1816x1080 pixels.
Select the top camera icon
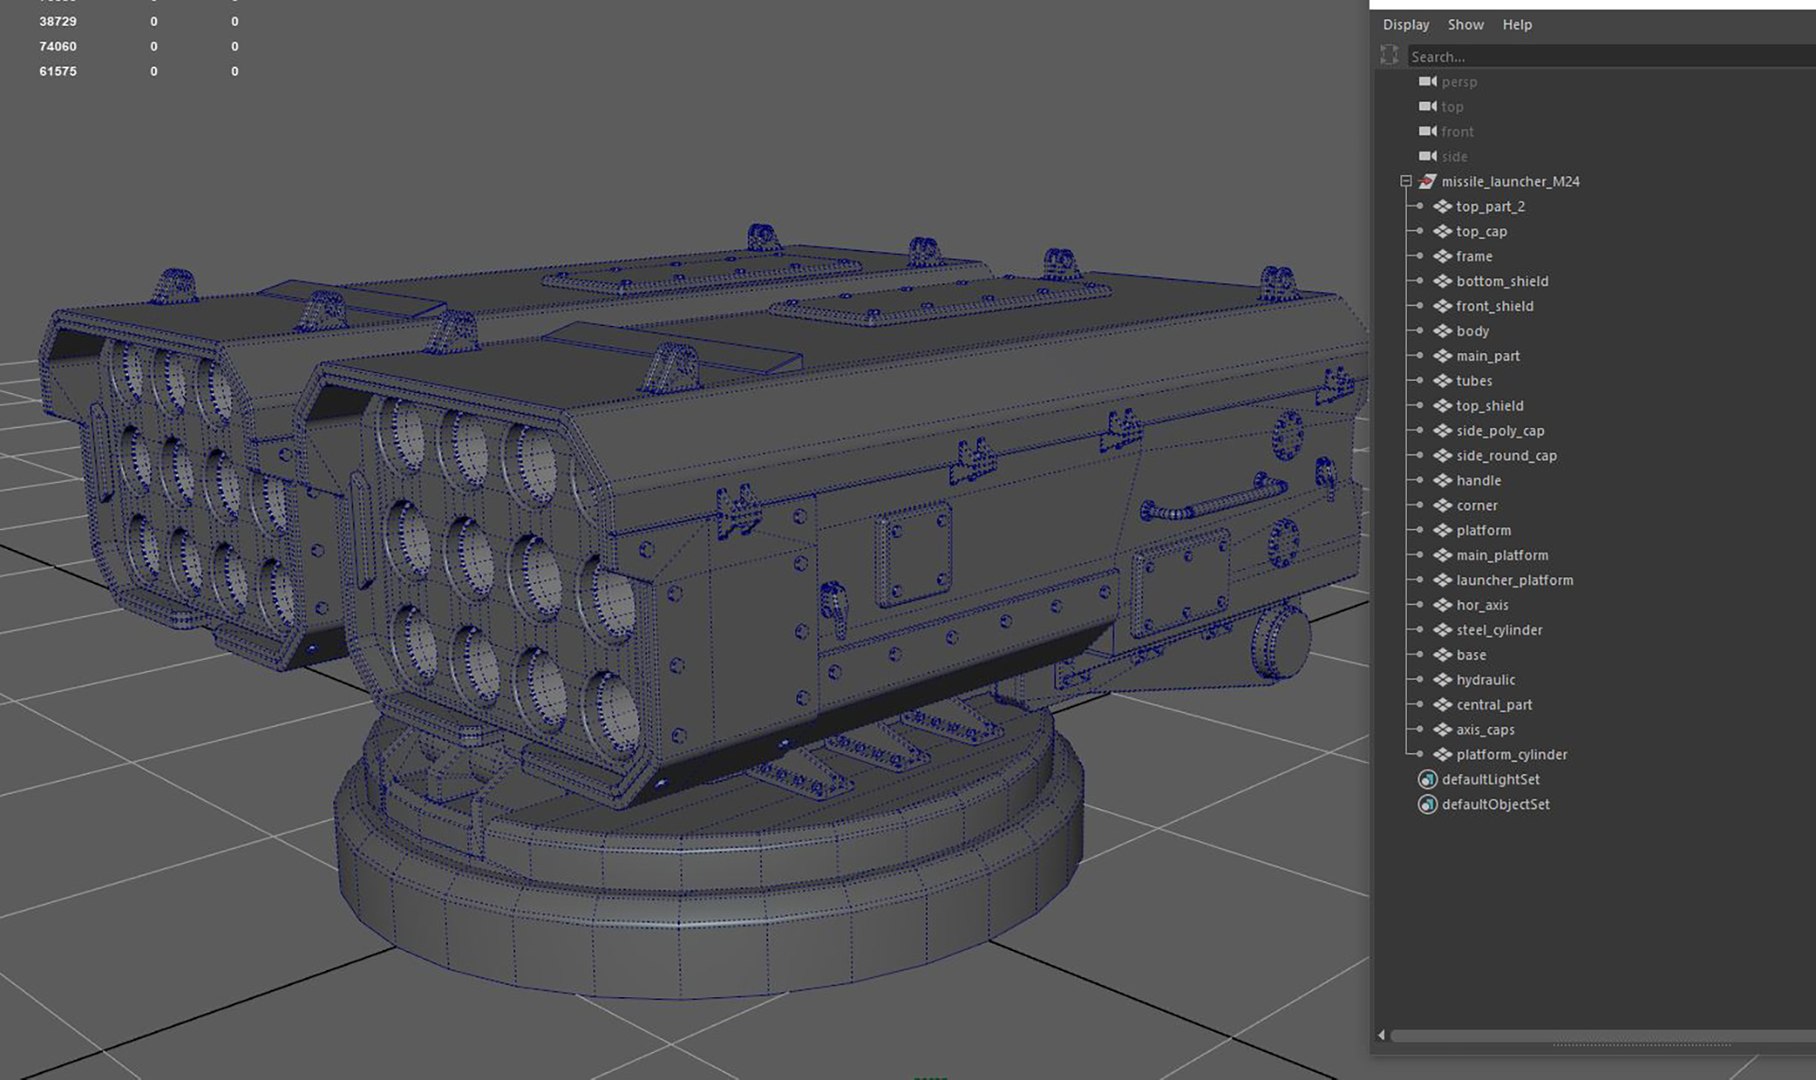click(x=1428, y=106)
